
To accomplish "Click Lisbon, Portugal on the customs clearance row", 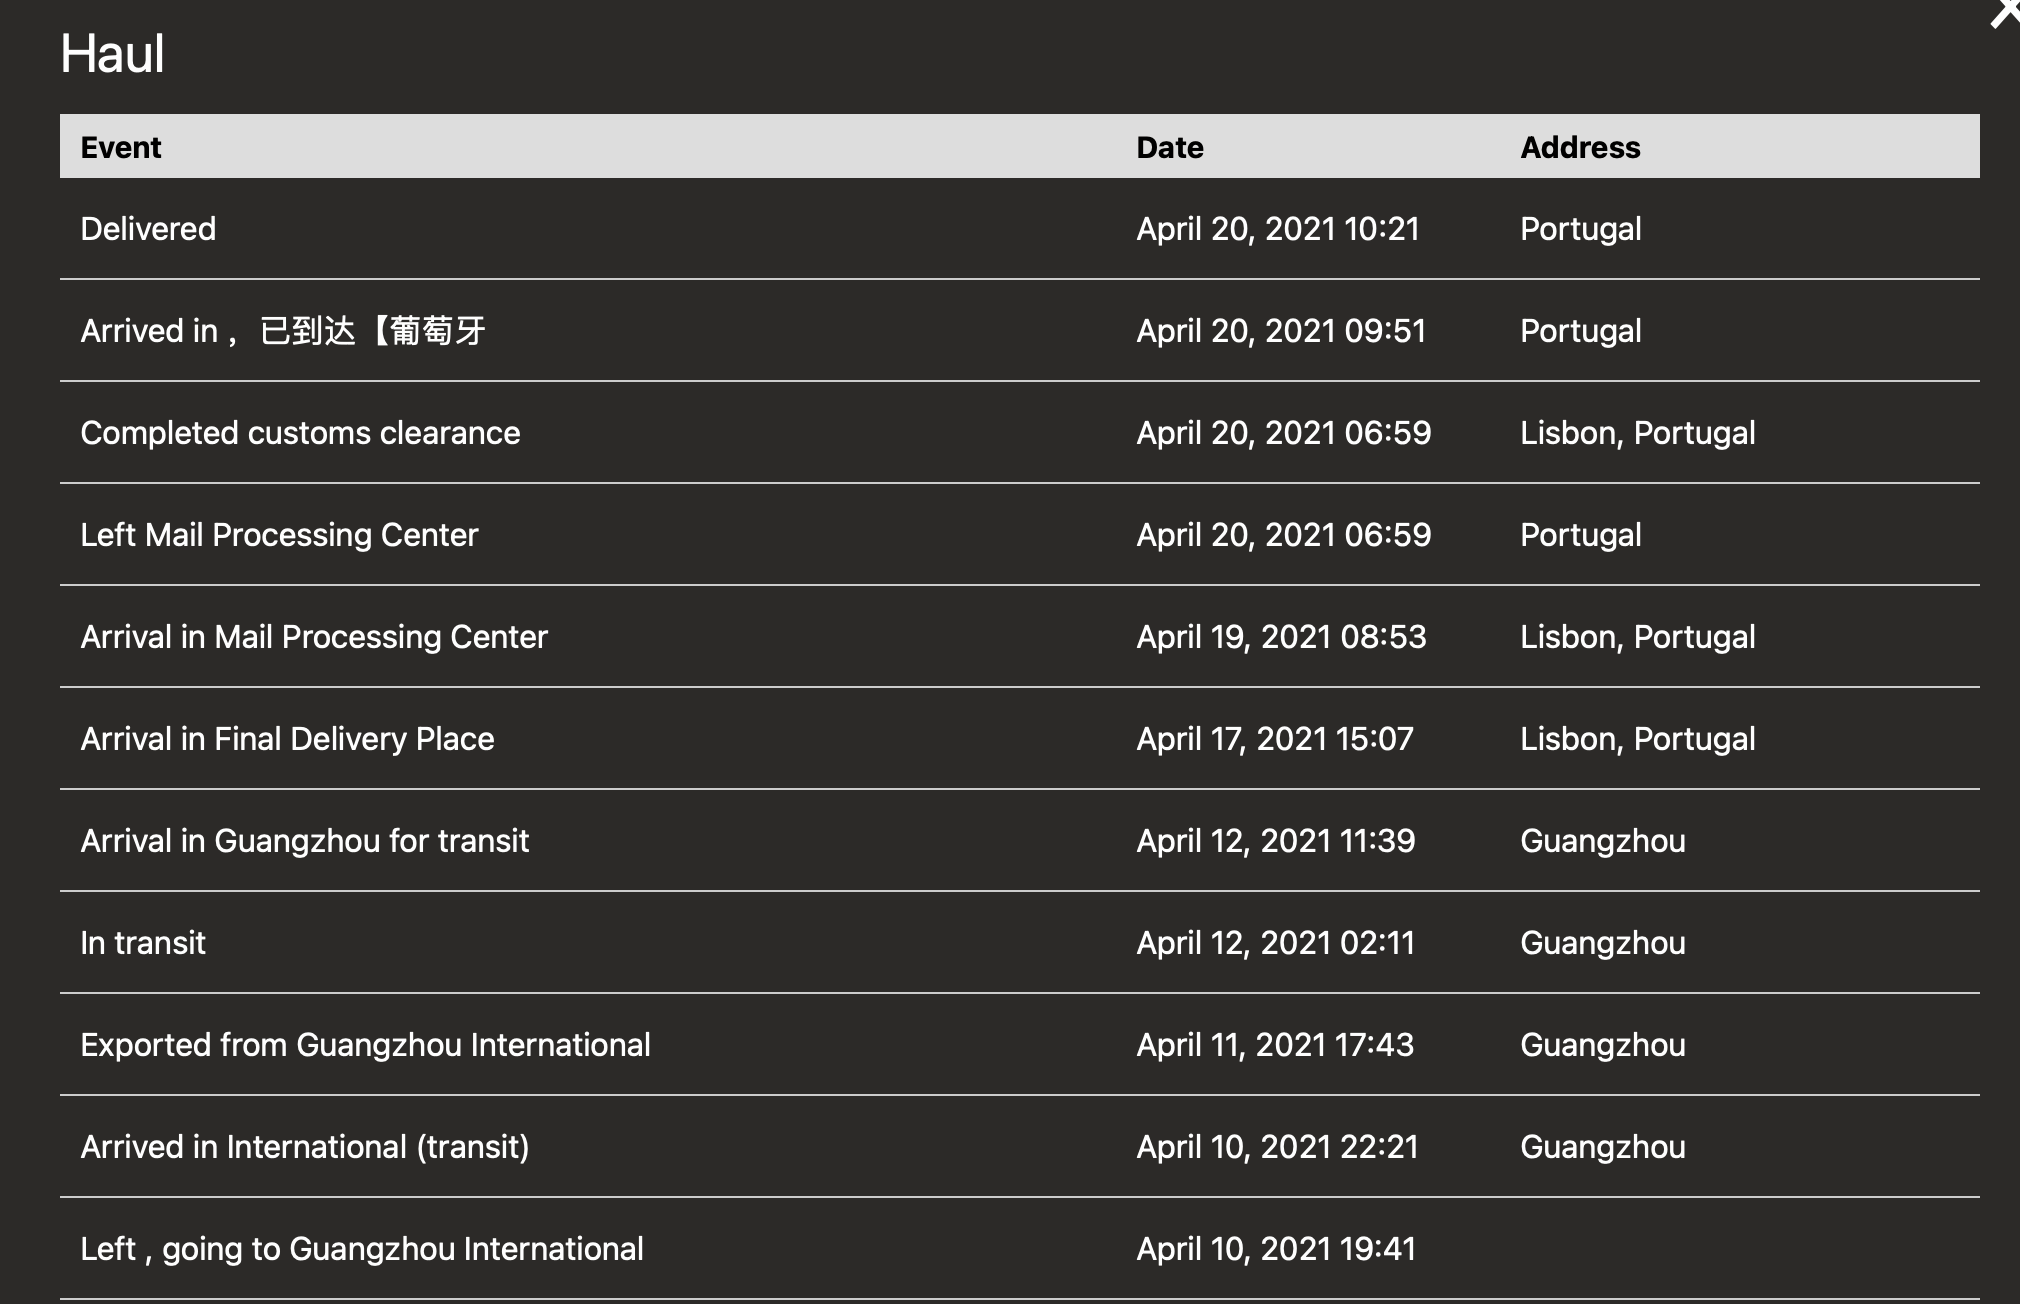I will [x=1638, y=432].
